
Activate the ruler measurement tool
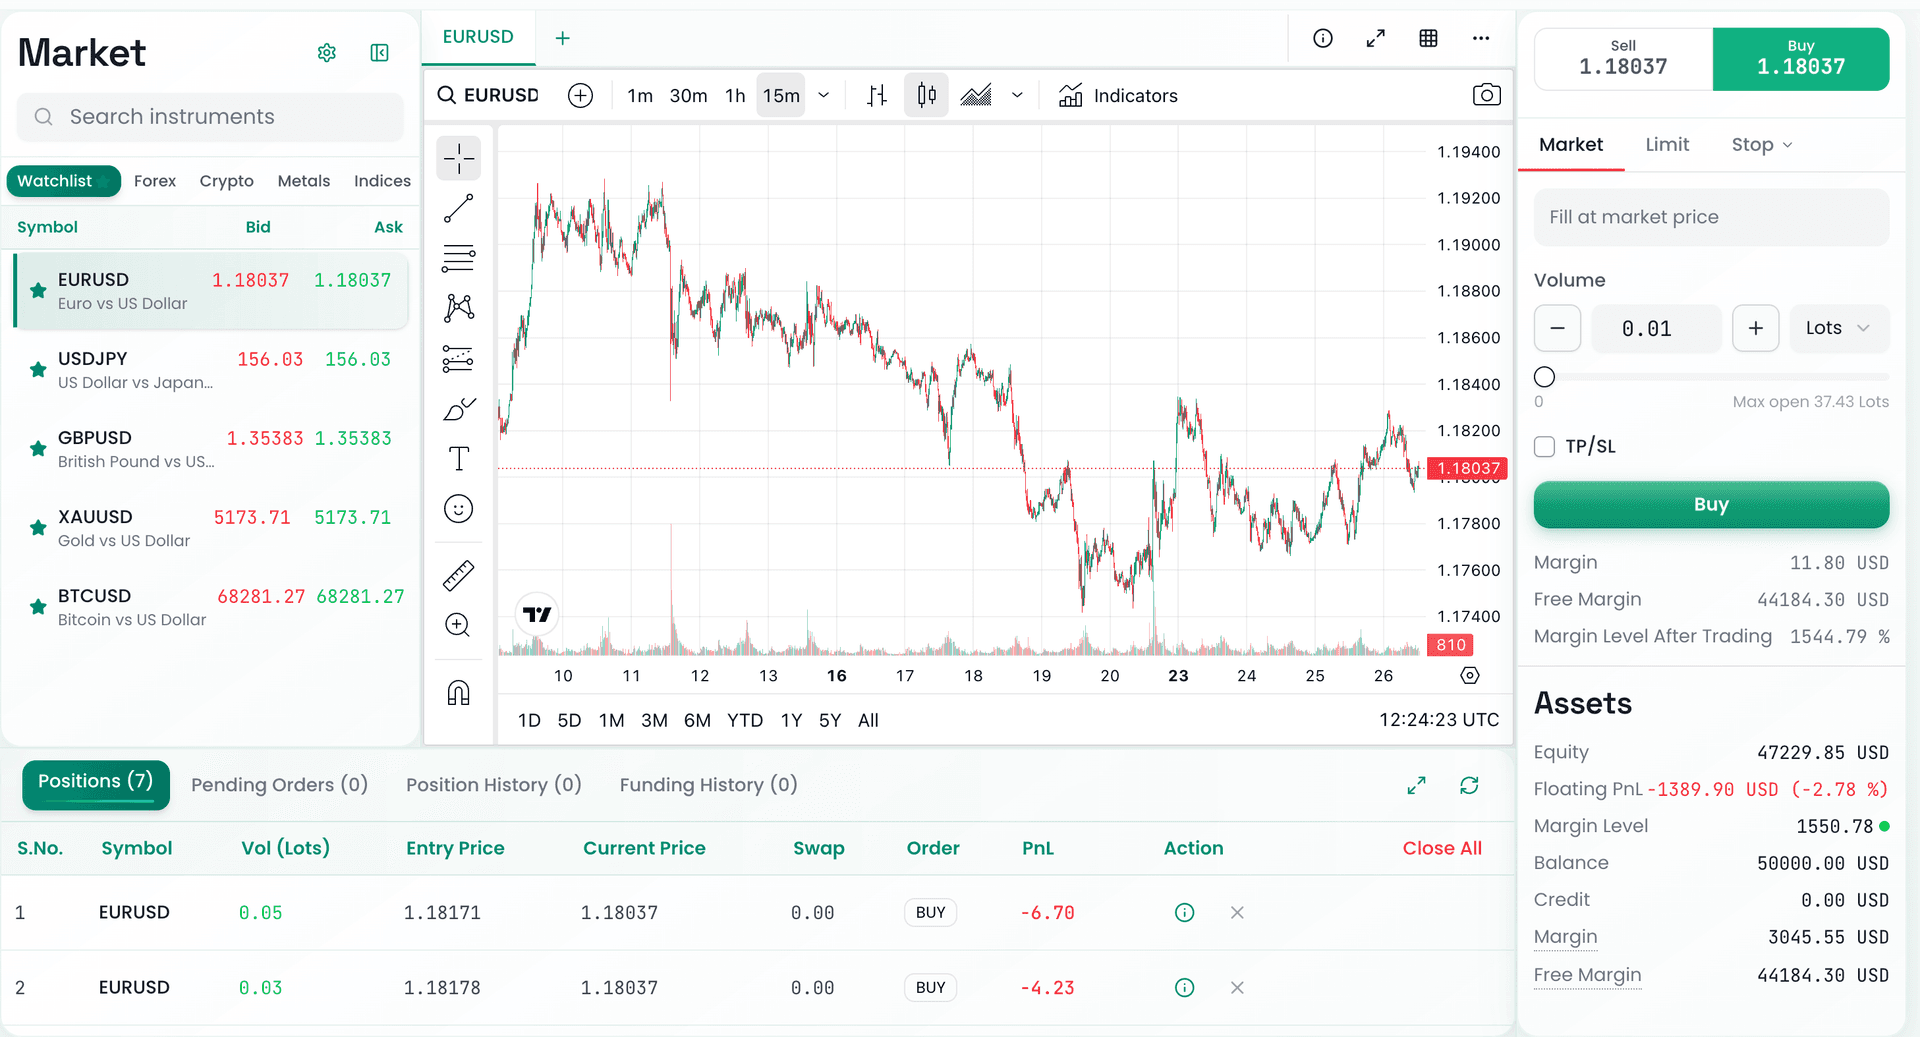(458, 575)
